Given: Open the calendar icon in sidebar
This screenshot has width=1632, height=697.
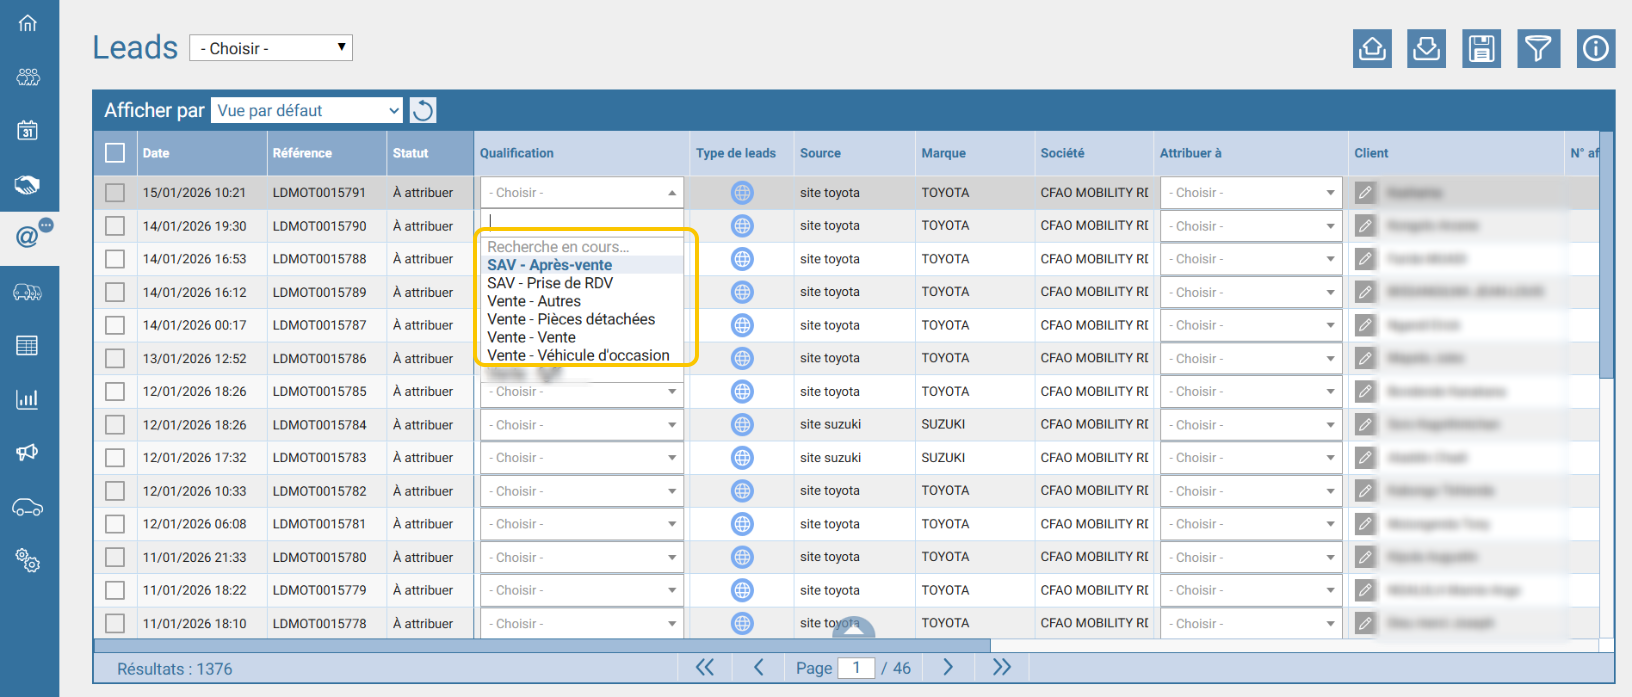Looking at the screenshot, I should (x=28, y=130).
